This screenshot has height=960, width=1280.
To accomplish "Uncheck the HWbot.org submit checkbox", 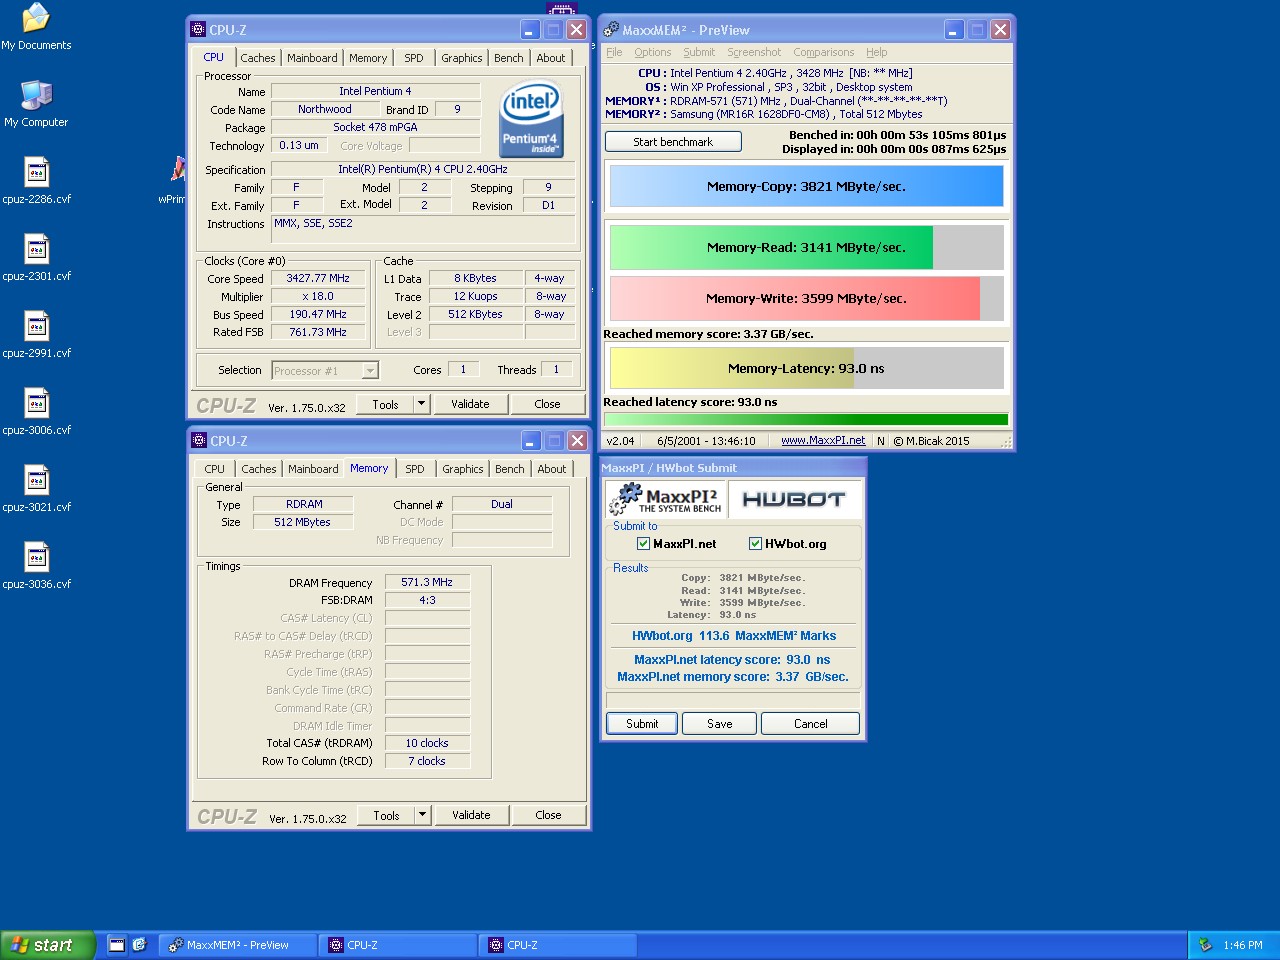I will pyautogui.click(x=755, y=544).
